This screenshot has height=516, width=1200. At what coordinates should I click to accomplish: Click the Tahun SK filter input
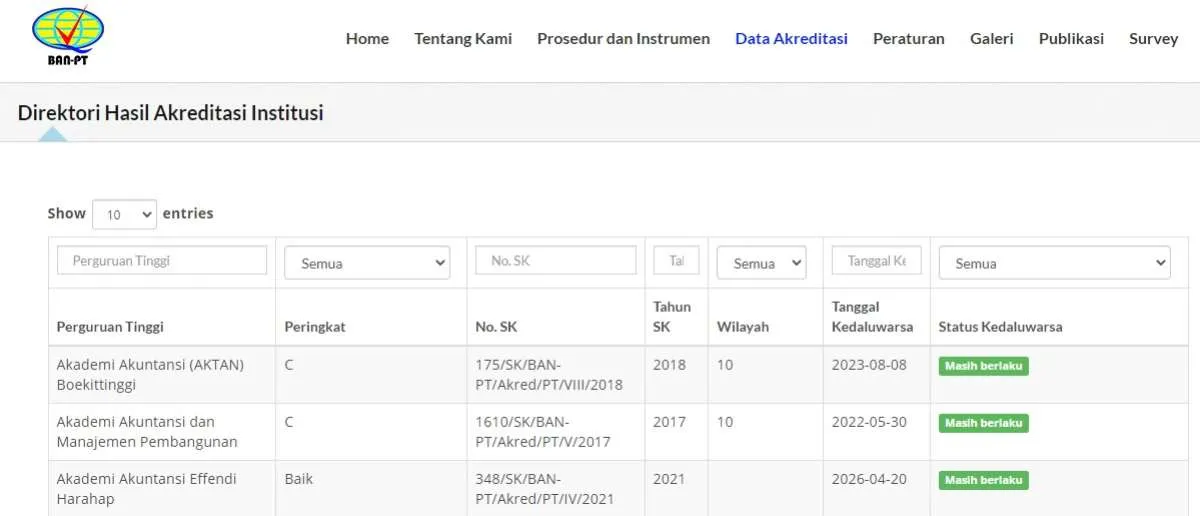(676, 261)
